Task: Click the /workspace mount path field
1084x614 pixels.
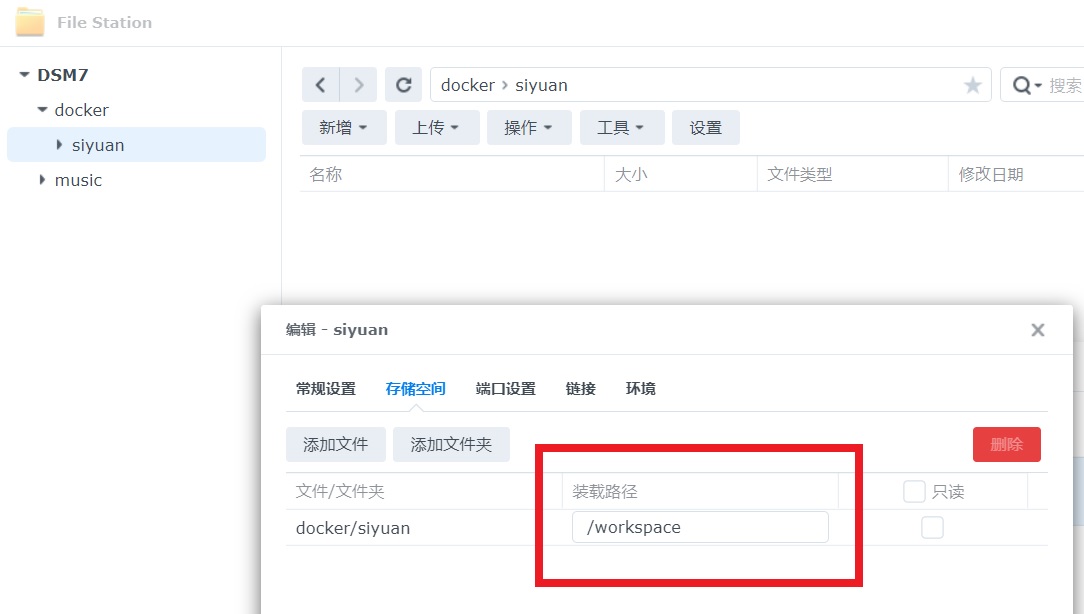Action: 700,527
